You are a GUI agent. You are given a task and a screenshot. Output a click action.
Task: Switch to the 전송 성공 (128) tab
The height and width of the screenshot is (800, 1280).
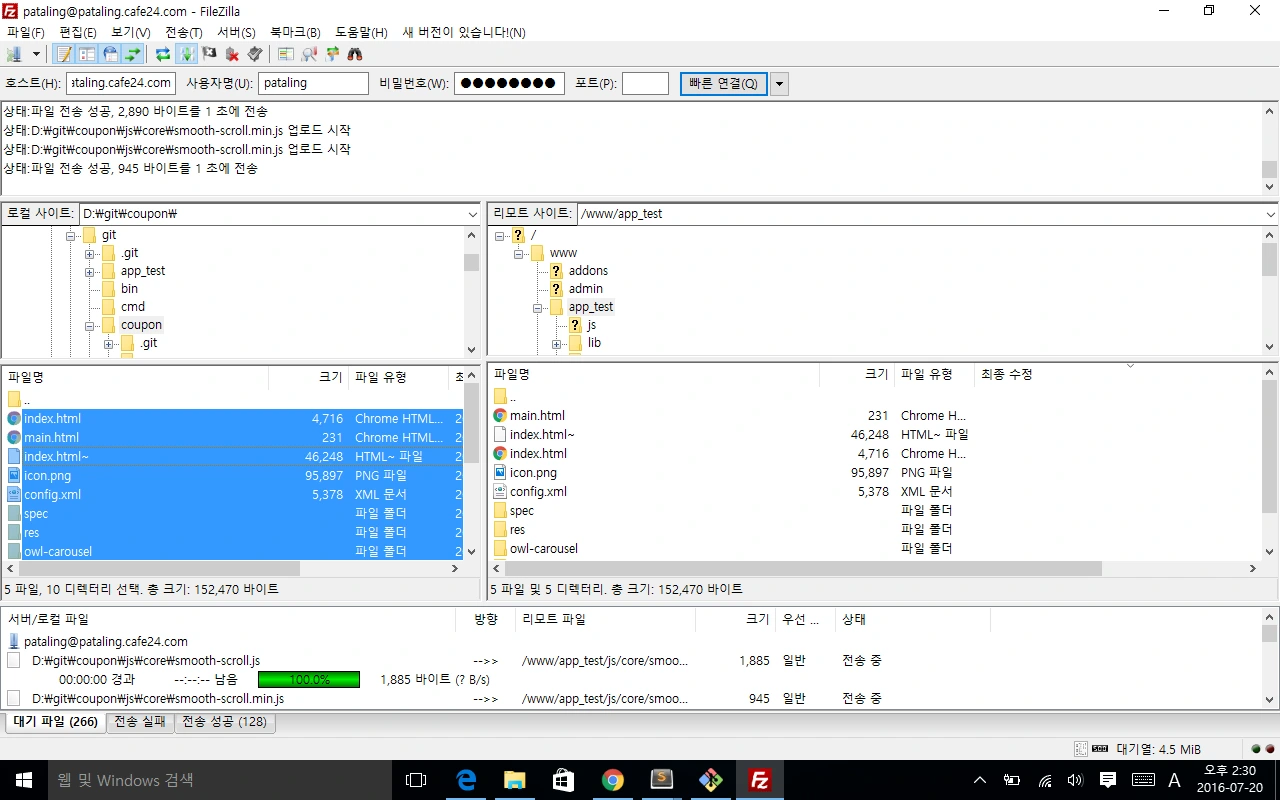(x=225, y=722)
